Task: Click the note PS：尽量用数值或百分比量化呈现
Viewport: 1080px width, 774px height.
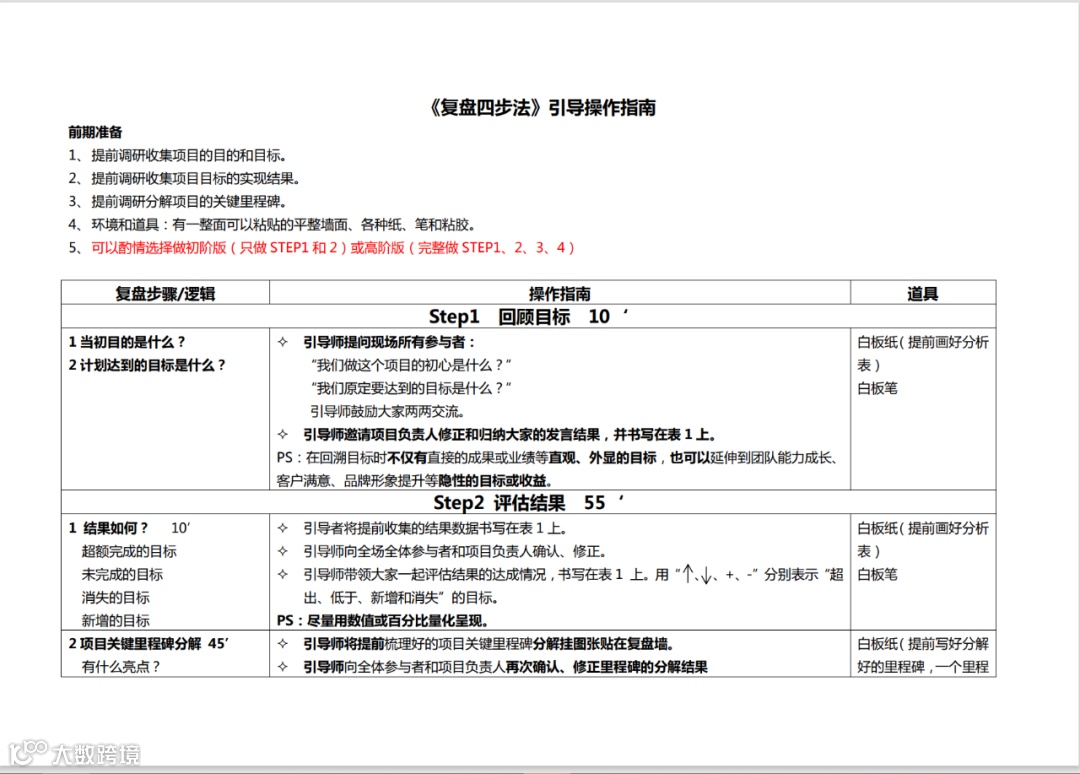Action: [383, 620]
